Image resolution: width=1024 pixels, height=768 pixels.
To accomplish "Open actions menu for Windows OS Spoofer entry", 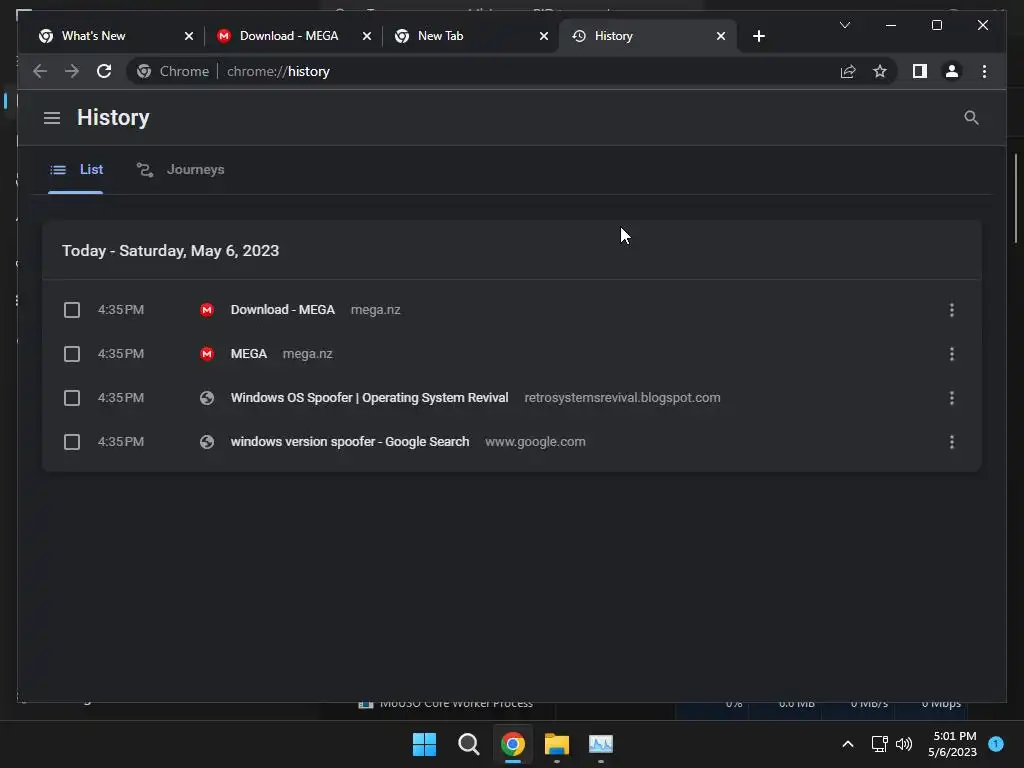I will coord(952,398).
